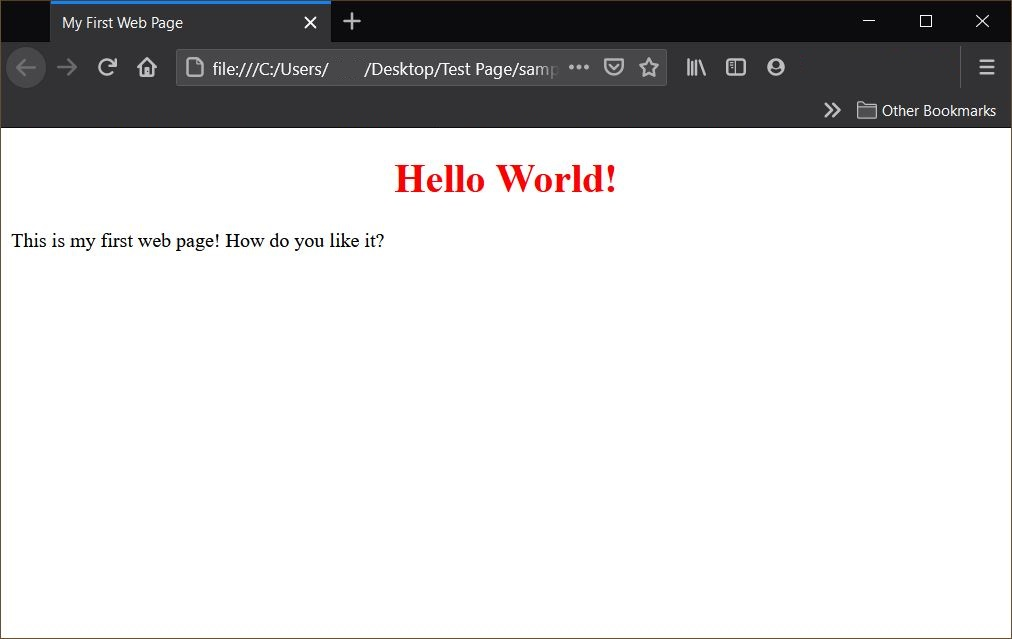The width and height of the screenshot is (1012, 639).
Task: Reload the current page
Action: 107,68
